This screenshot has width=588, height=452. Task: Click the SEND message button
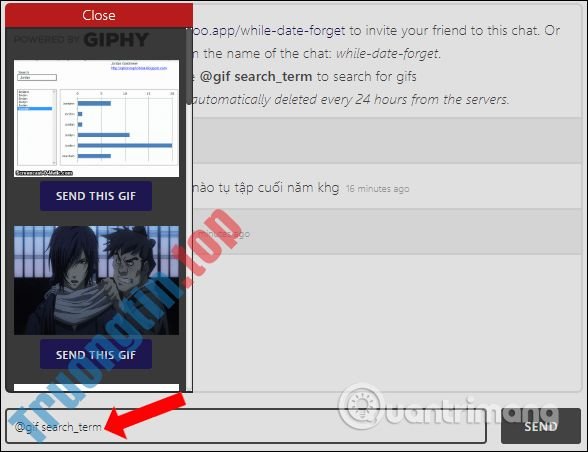pos(540,426)
